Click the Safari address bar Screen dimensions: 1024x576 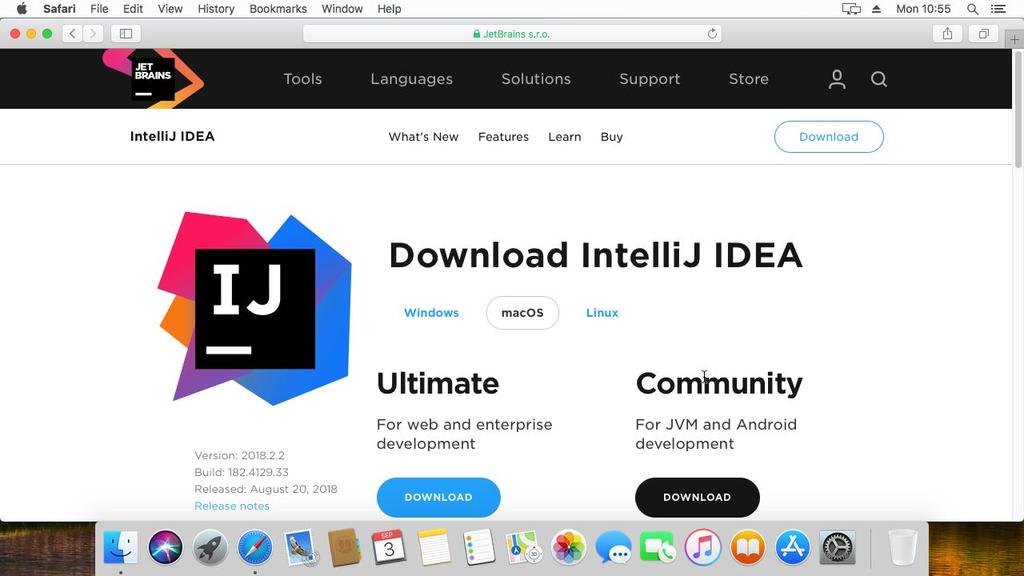(x=512, y=33)
